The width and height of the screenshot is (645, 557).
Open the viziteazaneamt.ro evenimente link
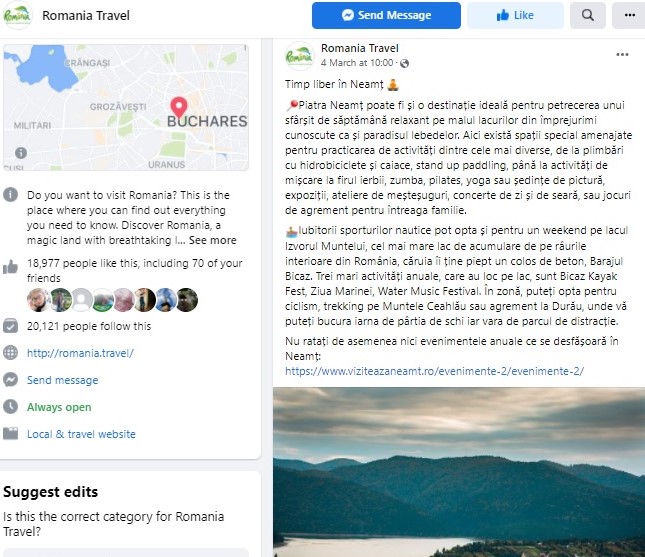pos(434,371)
